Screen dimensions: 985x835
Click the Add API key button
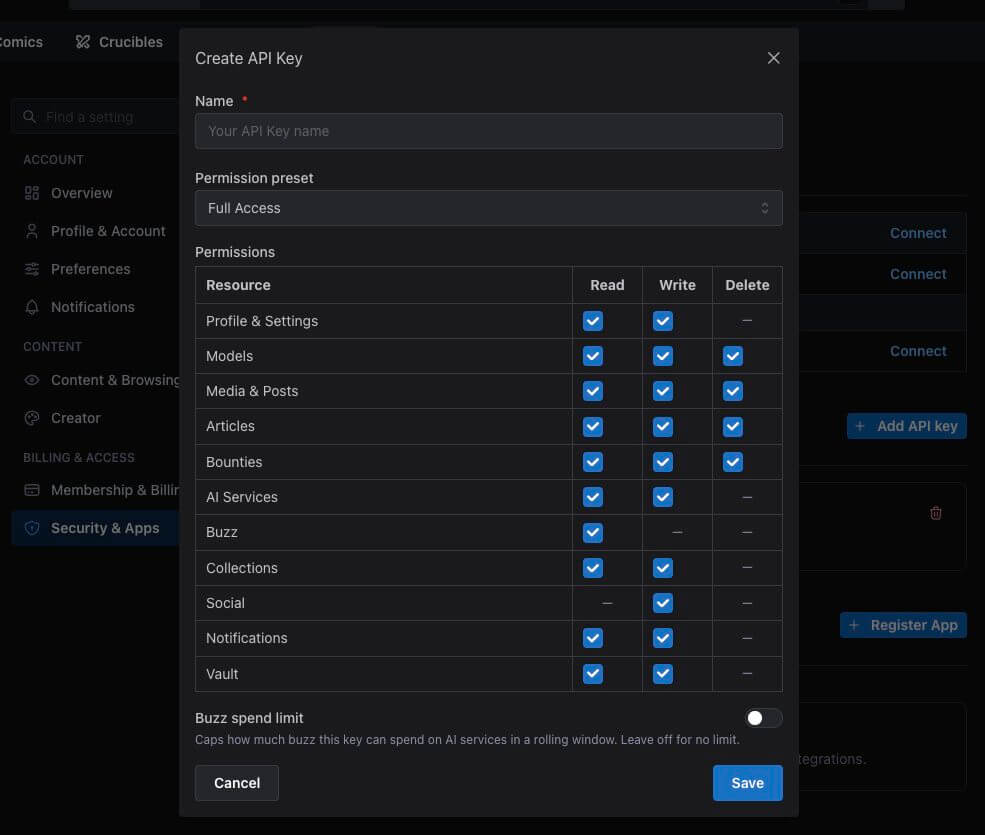906,426
